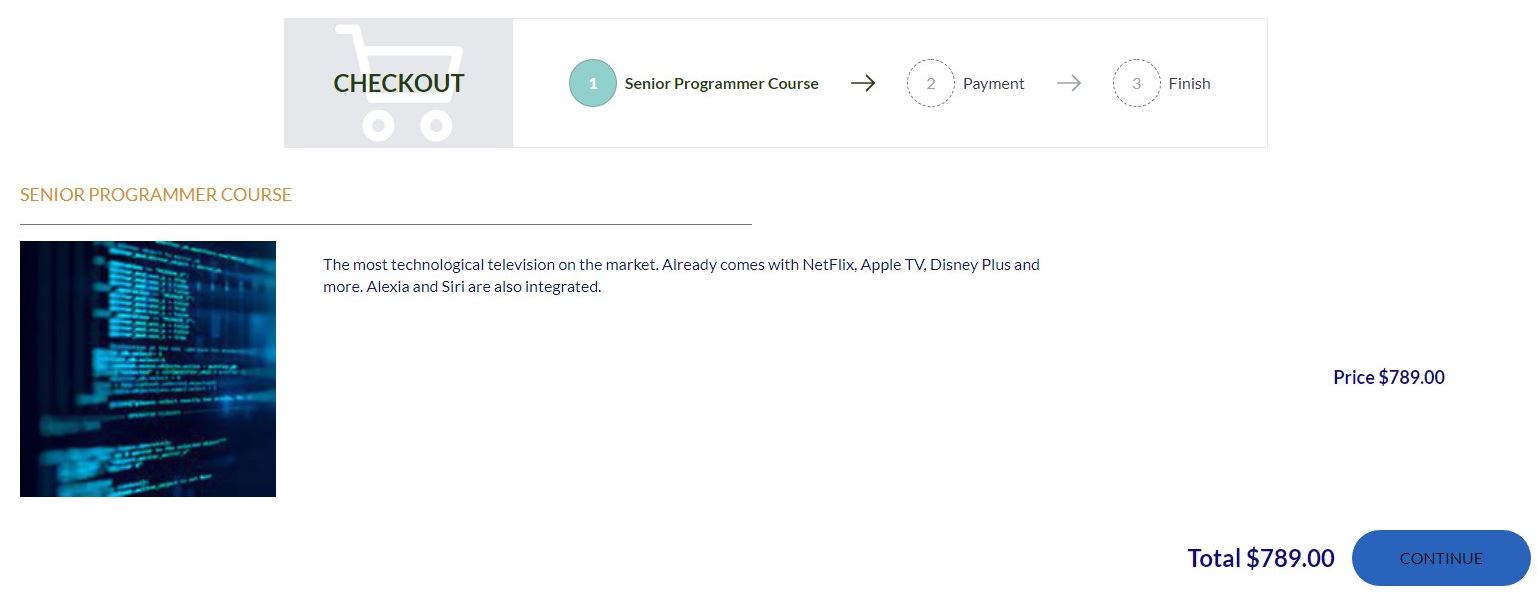Click the step 2 Payment circle
This screenshot has height=597, width=1538.
(931, 83)
